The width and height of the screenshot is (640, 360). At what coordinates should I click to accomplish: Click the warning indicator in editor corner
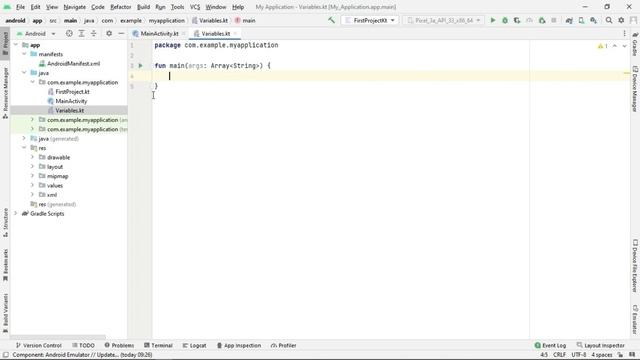602,46
